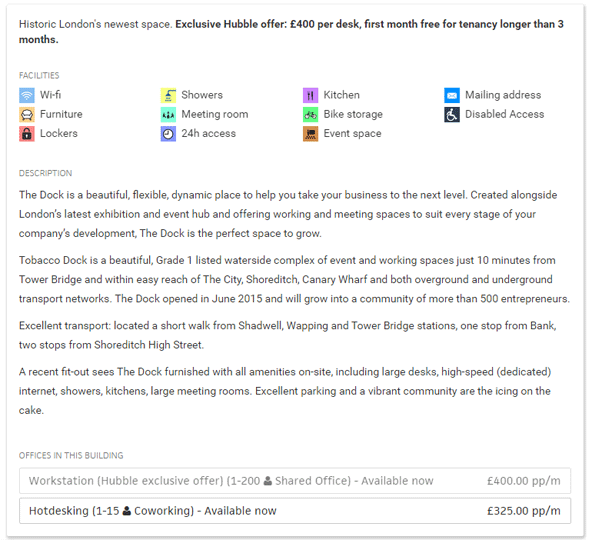
Task: Click the 24h access clock icon
Action: (168, 134)
